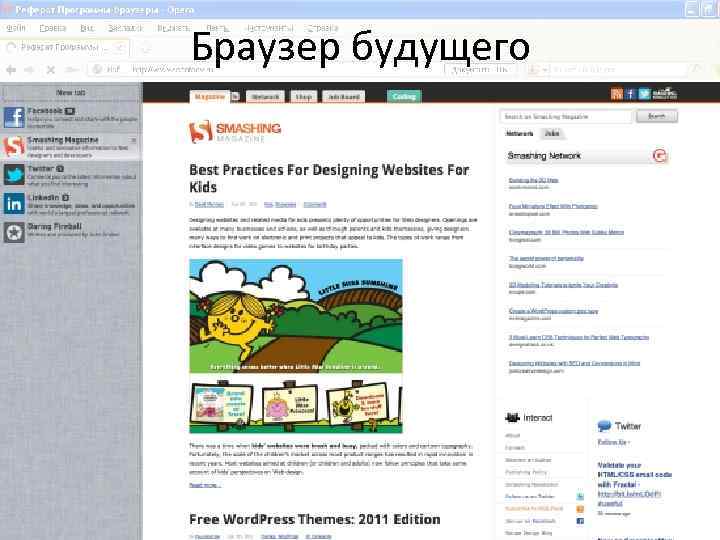Select the Magazine navigation tab
Screen dimensions: 720x540
coord(209,96)
